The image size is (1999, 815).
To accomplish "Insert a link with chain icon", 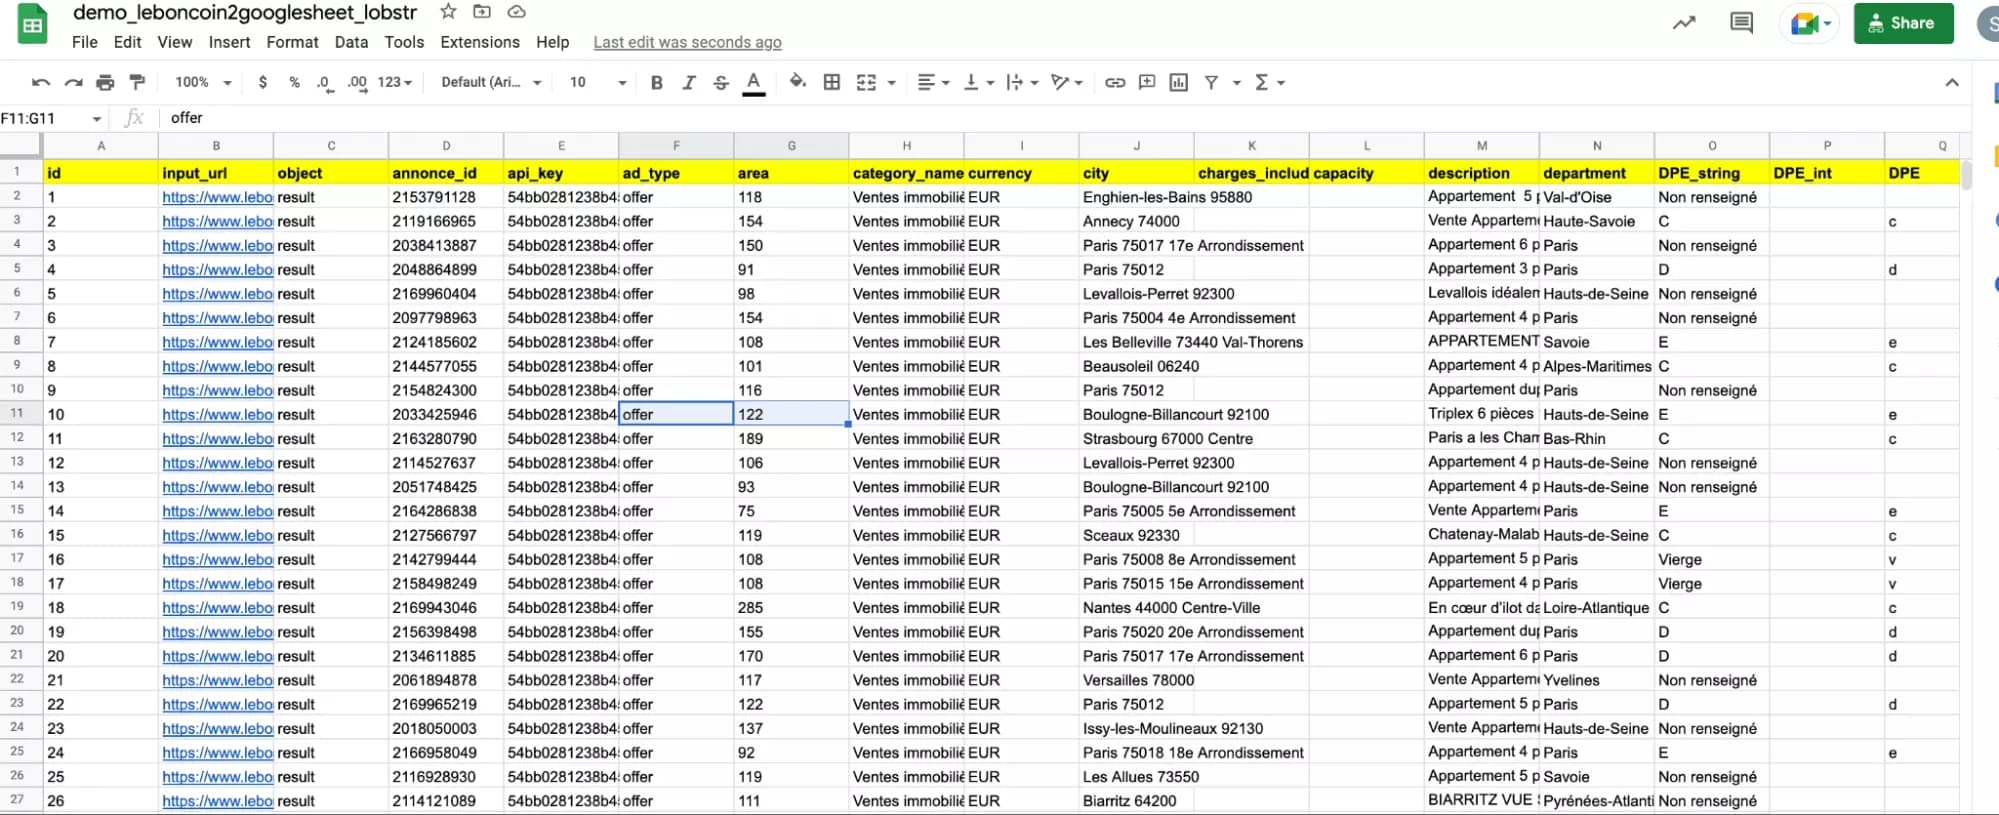I will click(x=1115, y=83).
